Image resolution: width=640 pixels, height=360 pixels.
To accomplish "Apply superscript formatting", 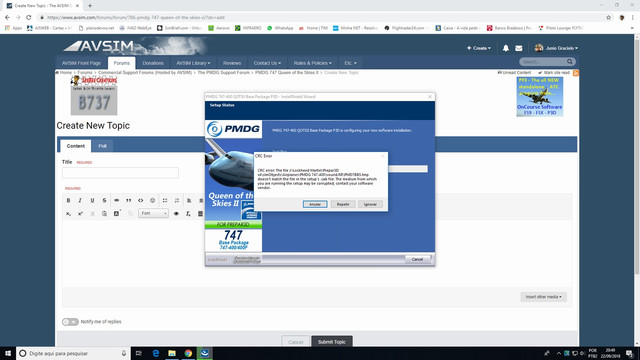I will (80, 213).
